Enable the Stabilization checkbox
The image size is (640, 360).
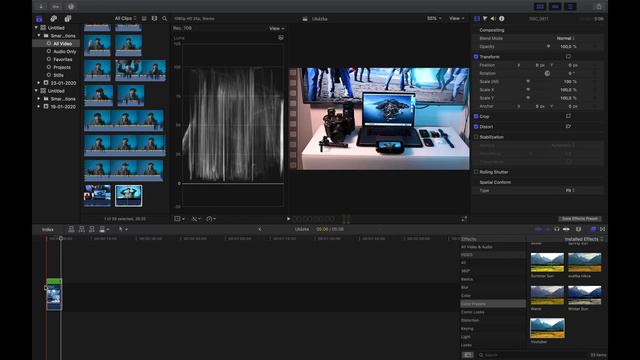[476, 137]
